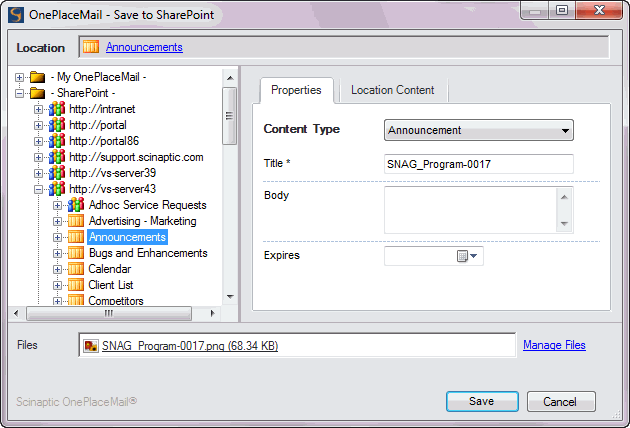This screenshot has width=630, height=428.
Task: Expand the My OnePlaceMail tree node
Action: click(20, 77)
